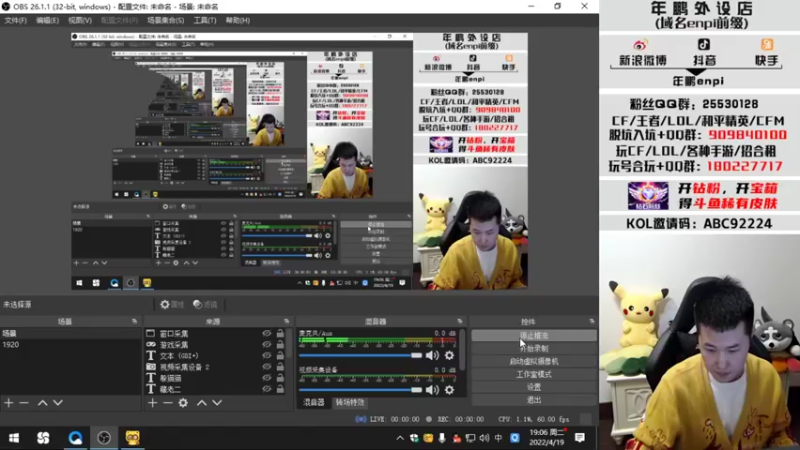
Task: Add a new scene with the plus icon
Action: [9, 403]
